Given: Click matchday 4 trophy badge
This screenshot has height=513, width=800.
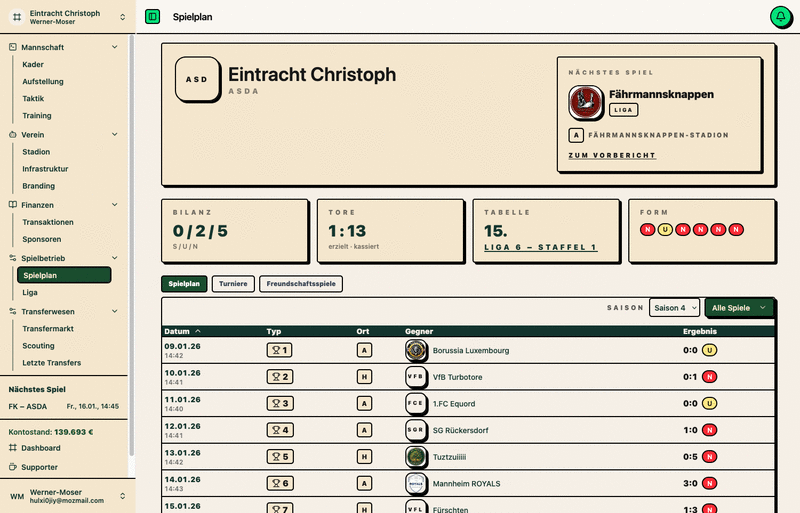Looking at the screenshot, I should [280, 430].
